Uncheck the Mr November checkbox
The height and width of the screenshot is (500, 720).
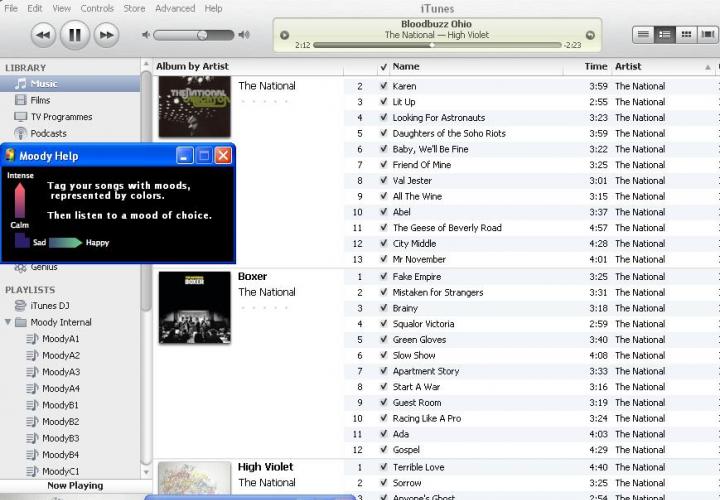[x=383, y=259]
